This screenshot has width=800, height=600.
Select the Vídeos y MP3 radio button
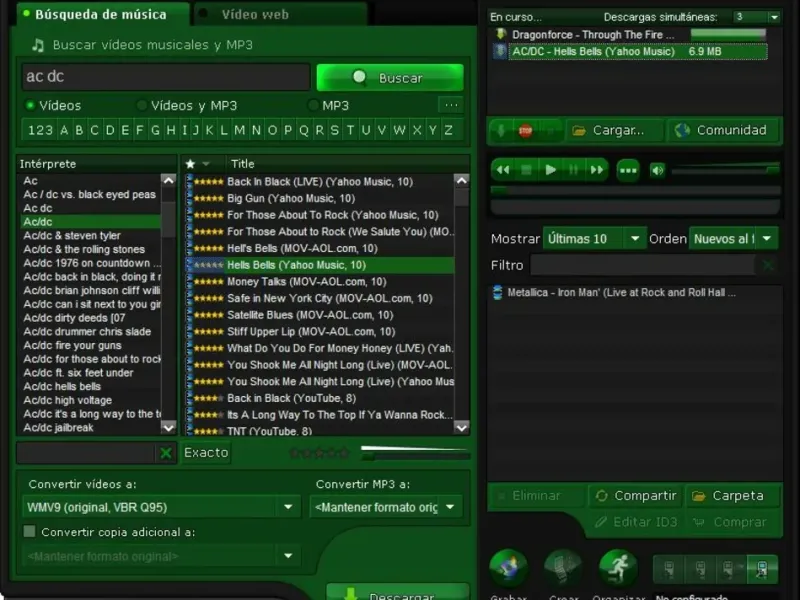coord(142,106)
